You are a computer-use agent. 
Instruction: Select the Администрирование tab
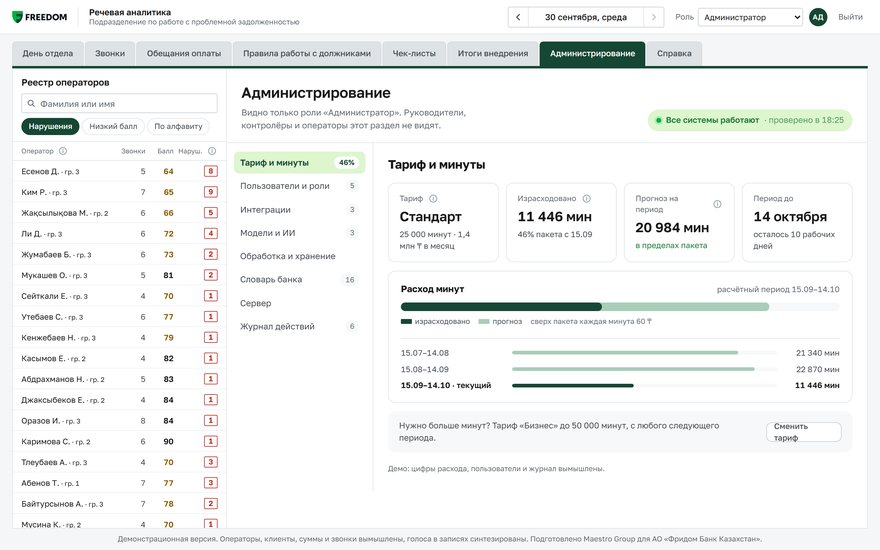593,54
